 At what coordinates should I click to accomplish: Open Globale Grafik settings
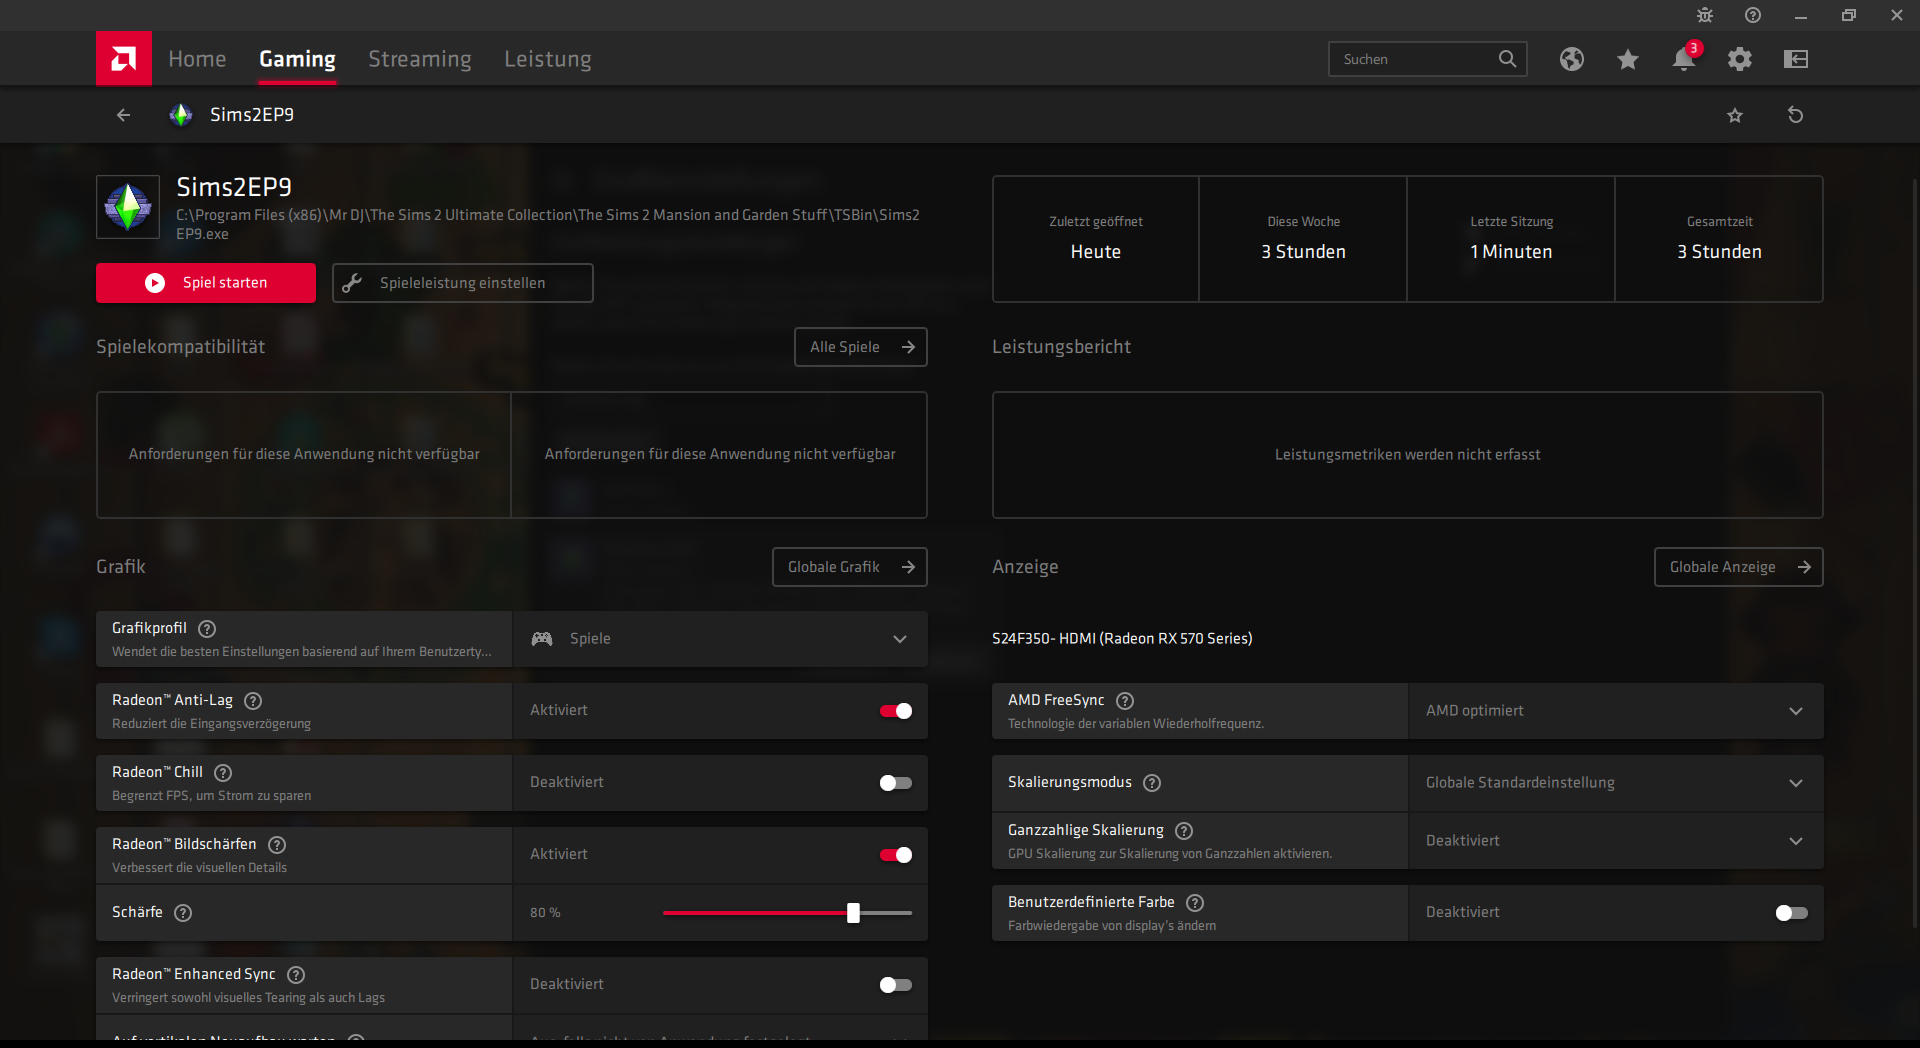[x=849, y=567]
